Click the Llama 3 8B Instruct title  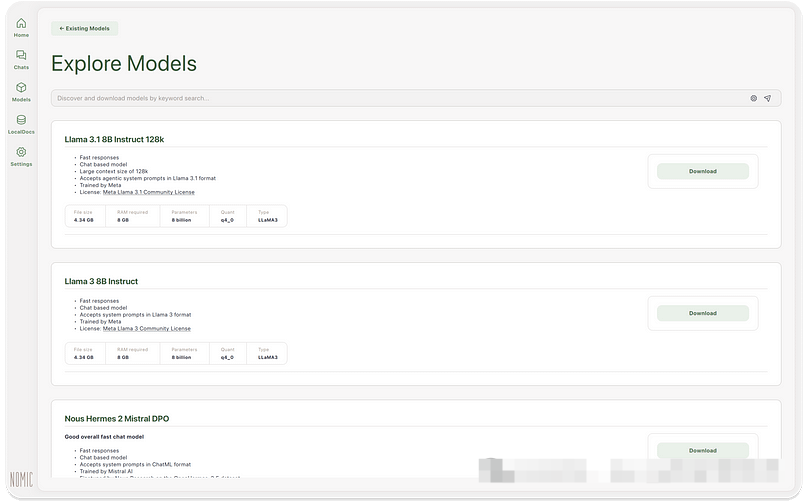tap(101, 281)
